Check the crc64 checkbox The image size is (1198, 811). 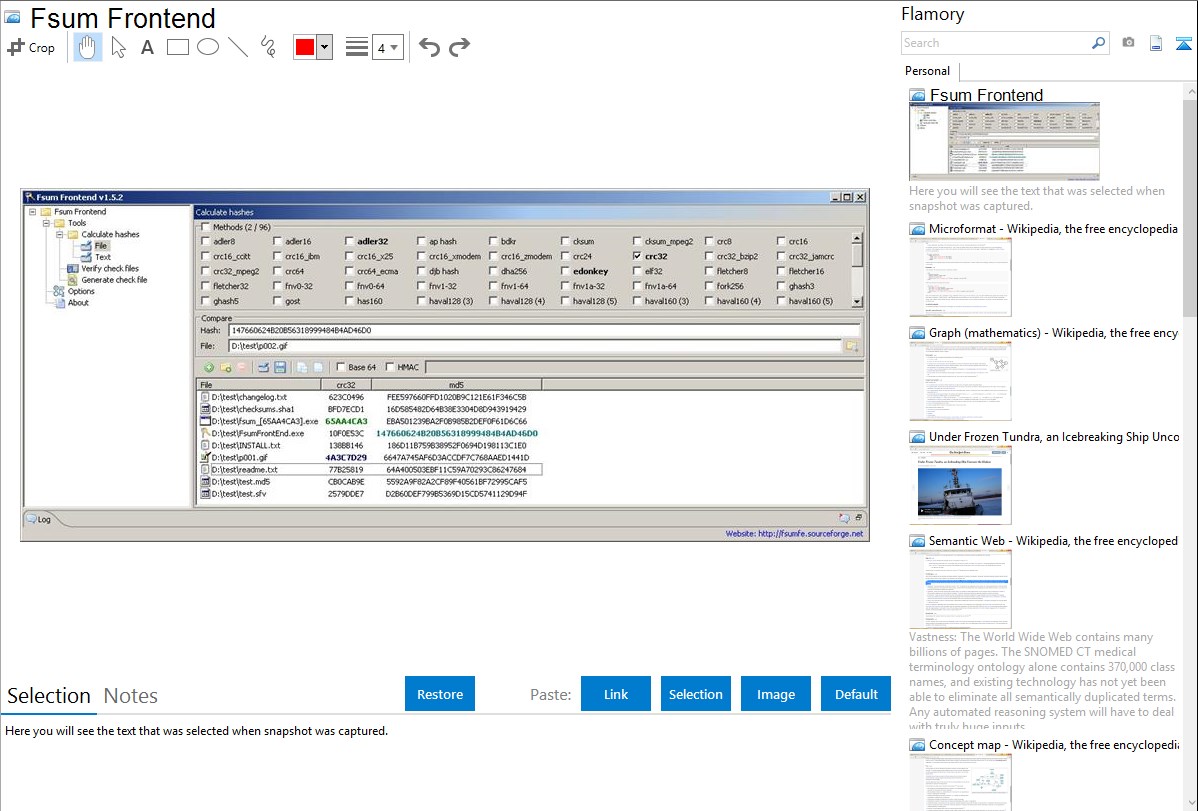[x=277, y=271]
